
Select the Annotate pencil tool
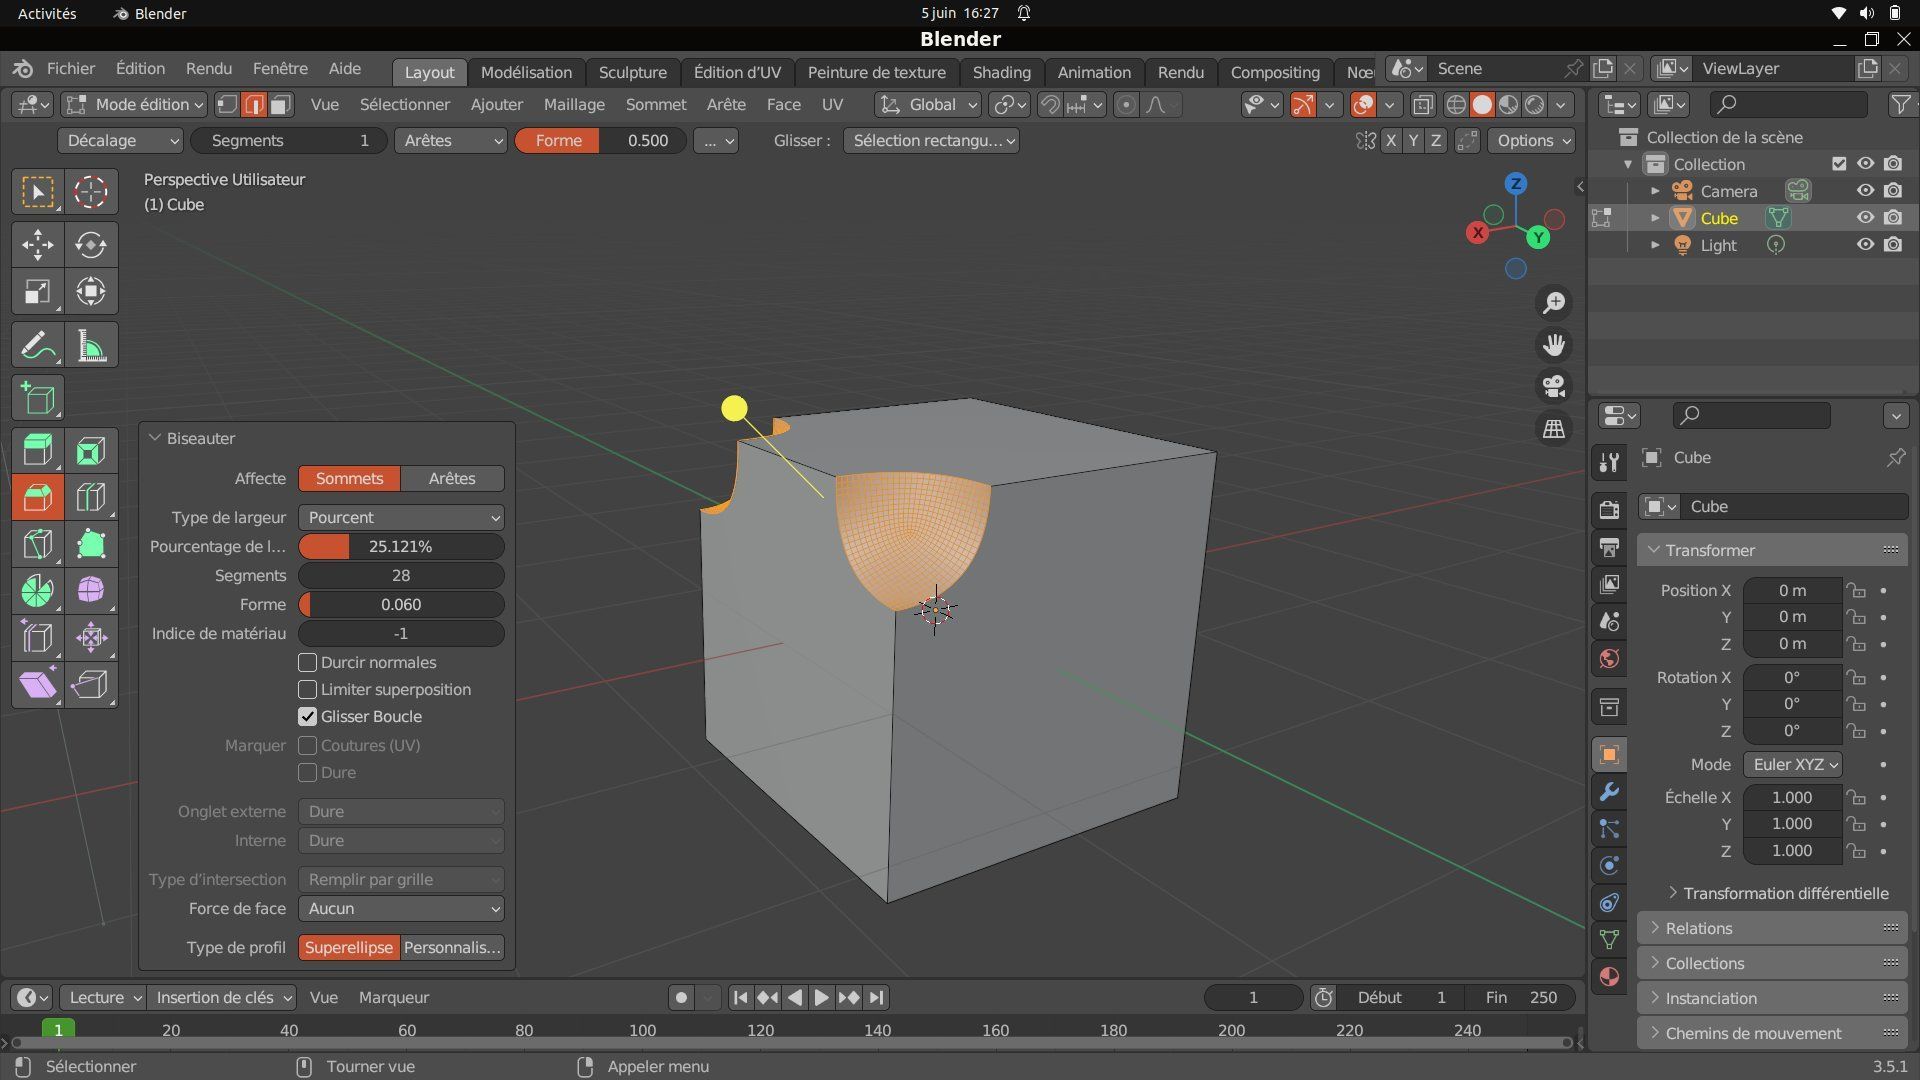pos(37,346)
